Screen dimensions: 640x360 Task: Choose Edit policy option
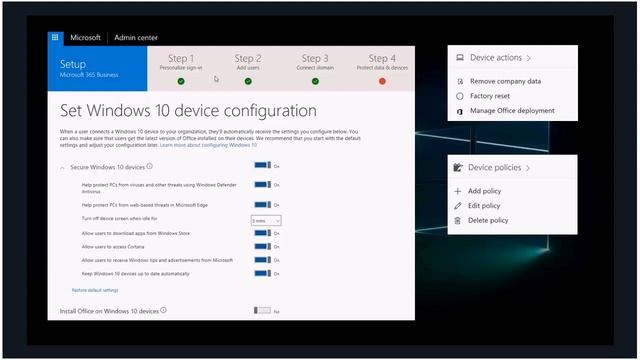coord(484,206)
